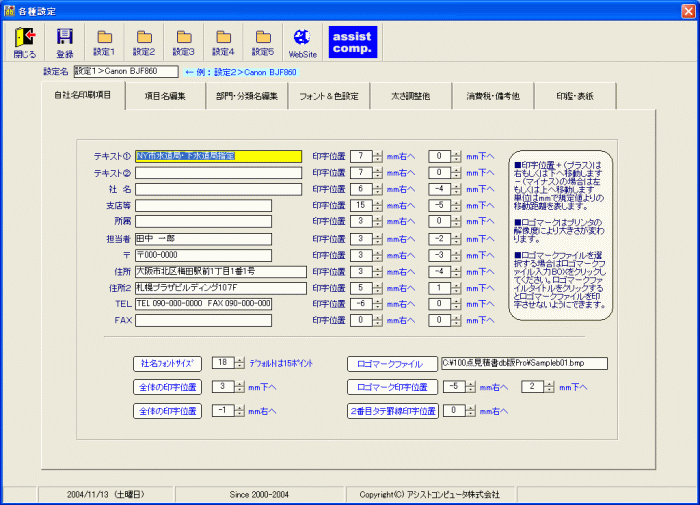Screen dimensions: 700x505
Task: Adjust 2番目タテ罫線印字位置 mm右へ spinner
Action: click(471, 411)
